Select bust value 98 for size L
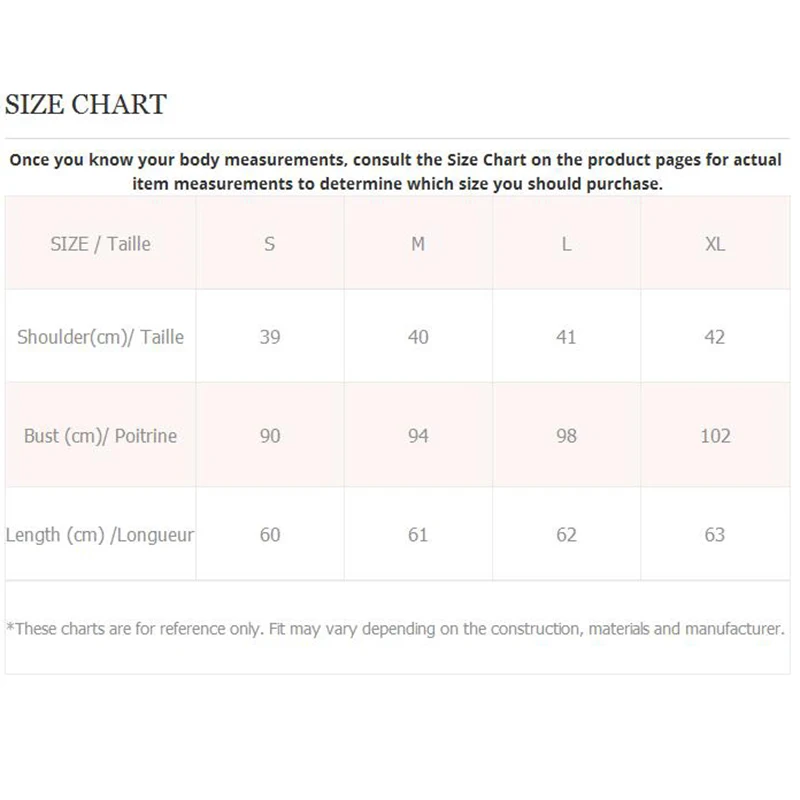 click(566, 436)
